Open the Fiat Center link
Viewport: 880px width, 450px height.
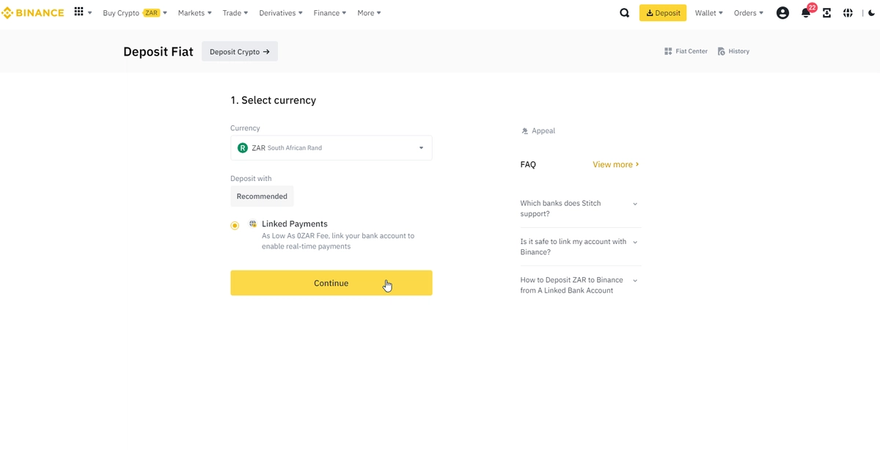686,51
